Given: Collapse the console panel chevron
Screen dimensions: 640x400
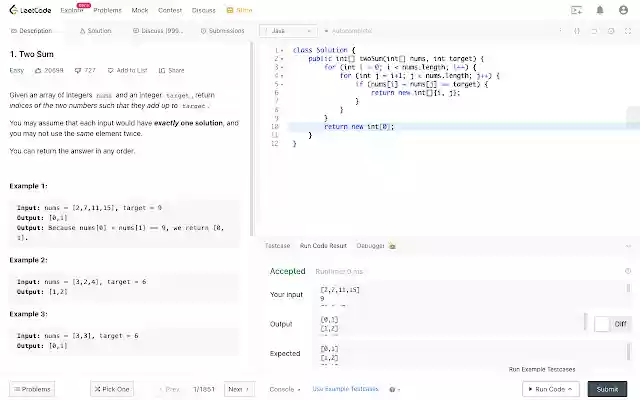Looking at the screenshot, I should click(x=628, y=246).
